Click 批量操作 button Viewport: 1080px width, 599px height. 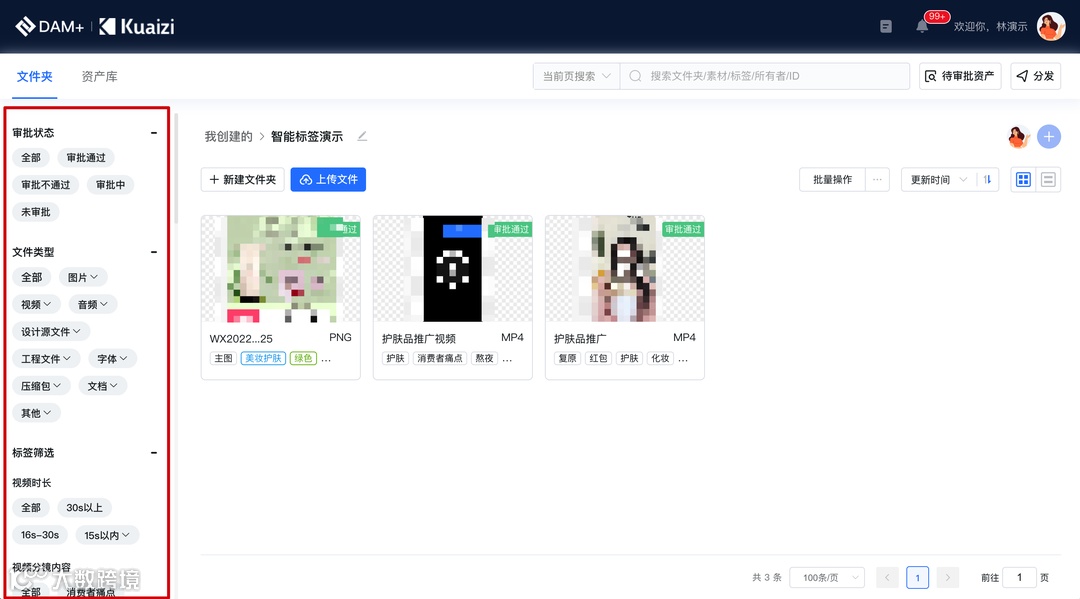point(832,180)
